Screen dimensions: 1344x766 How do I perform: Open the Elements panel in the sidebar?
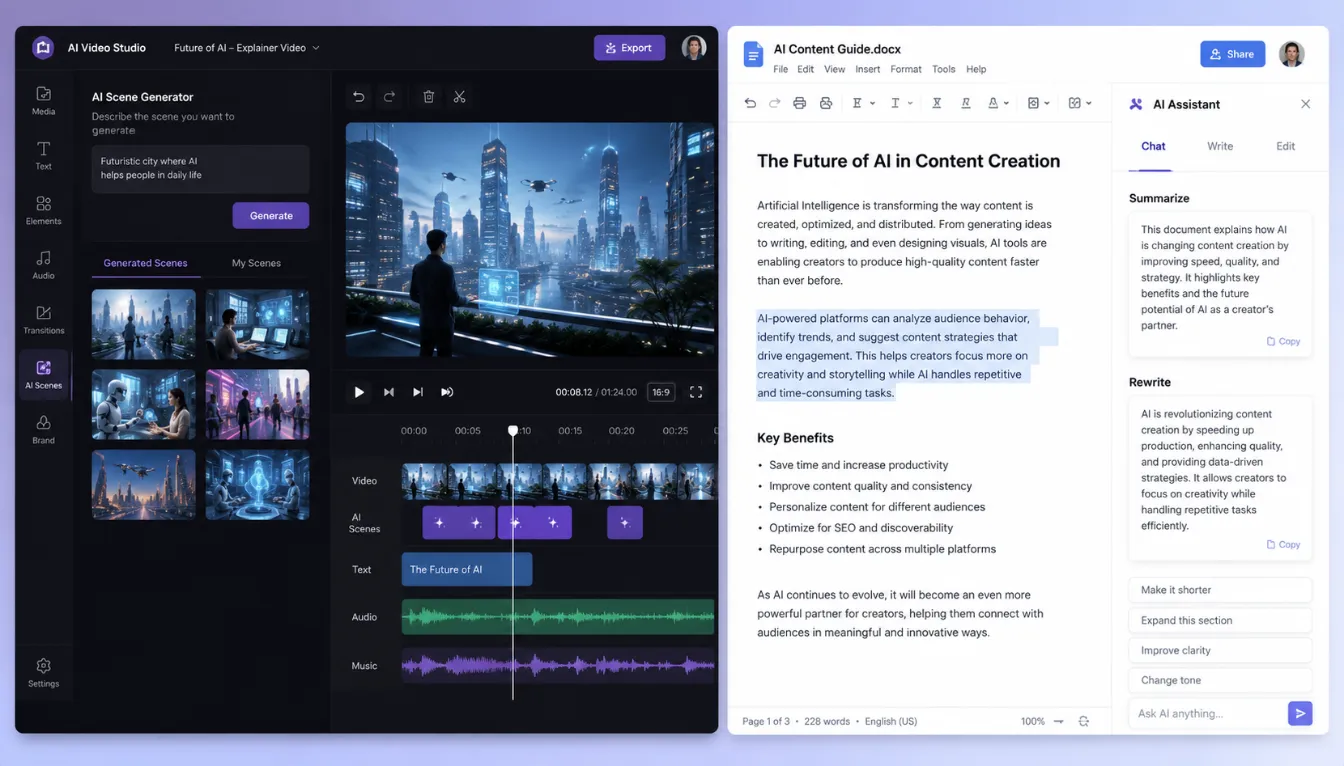tap(43, 210)
